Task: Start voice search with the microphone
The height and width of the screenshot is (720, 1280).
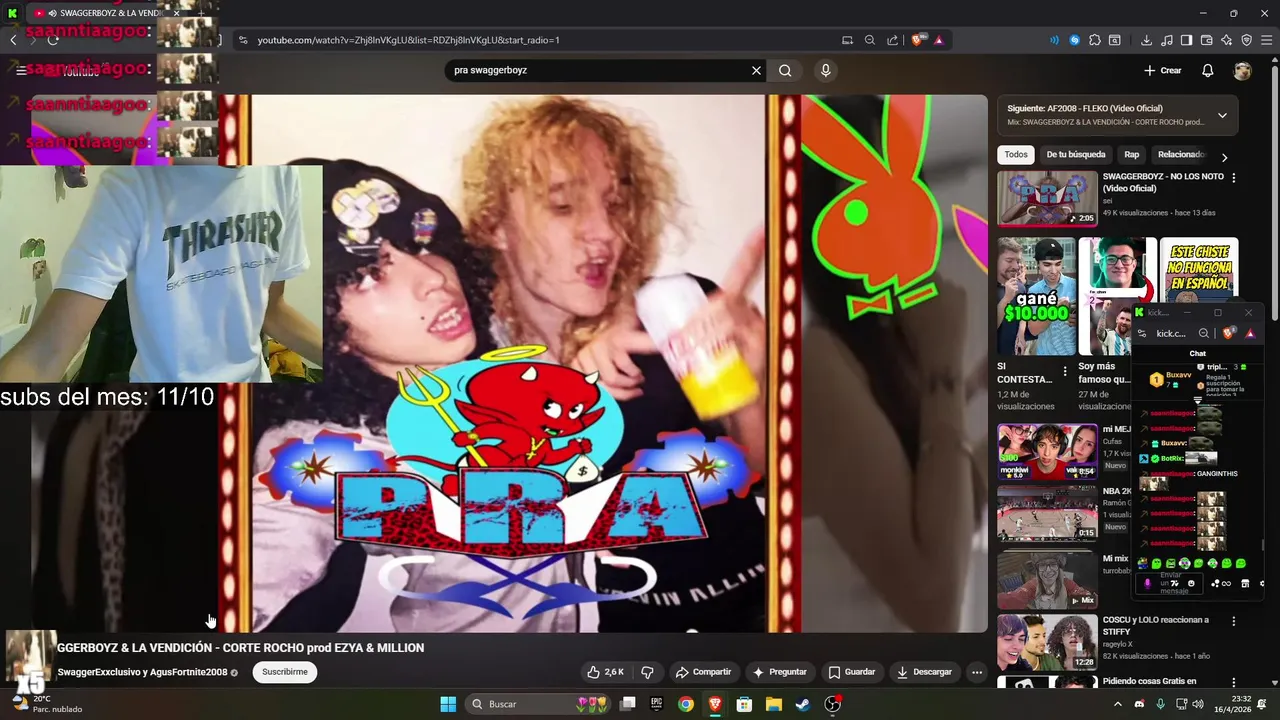Action: tap(825, 70)
